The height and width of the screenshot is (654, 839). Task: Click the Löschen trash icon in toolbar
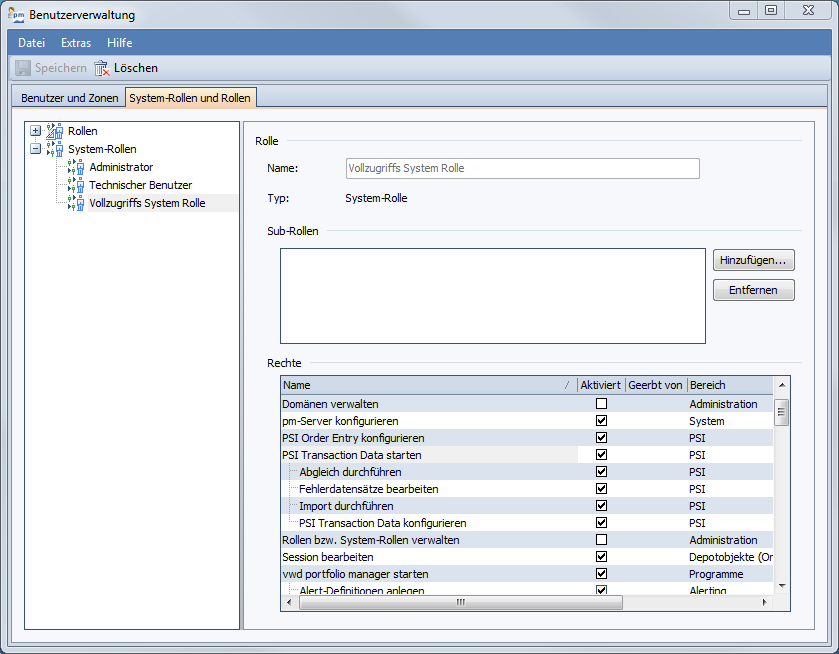click(x=101, y=68)
